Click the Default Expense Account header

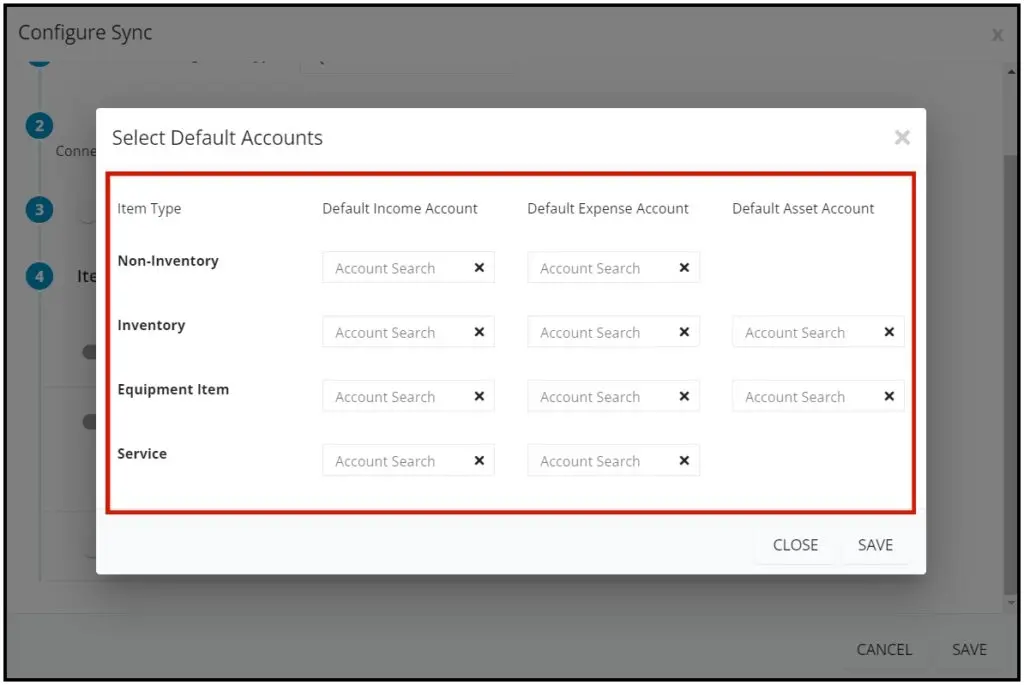tap(607, 208)
